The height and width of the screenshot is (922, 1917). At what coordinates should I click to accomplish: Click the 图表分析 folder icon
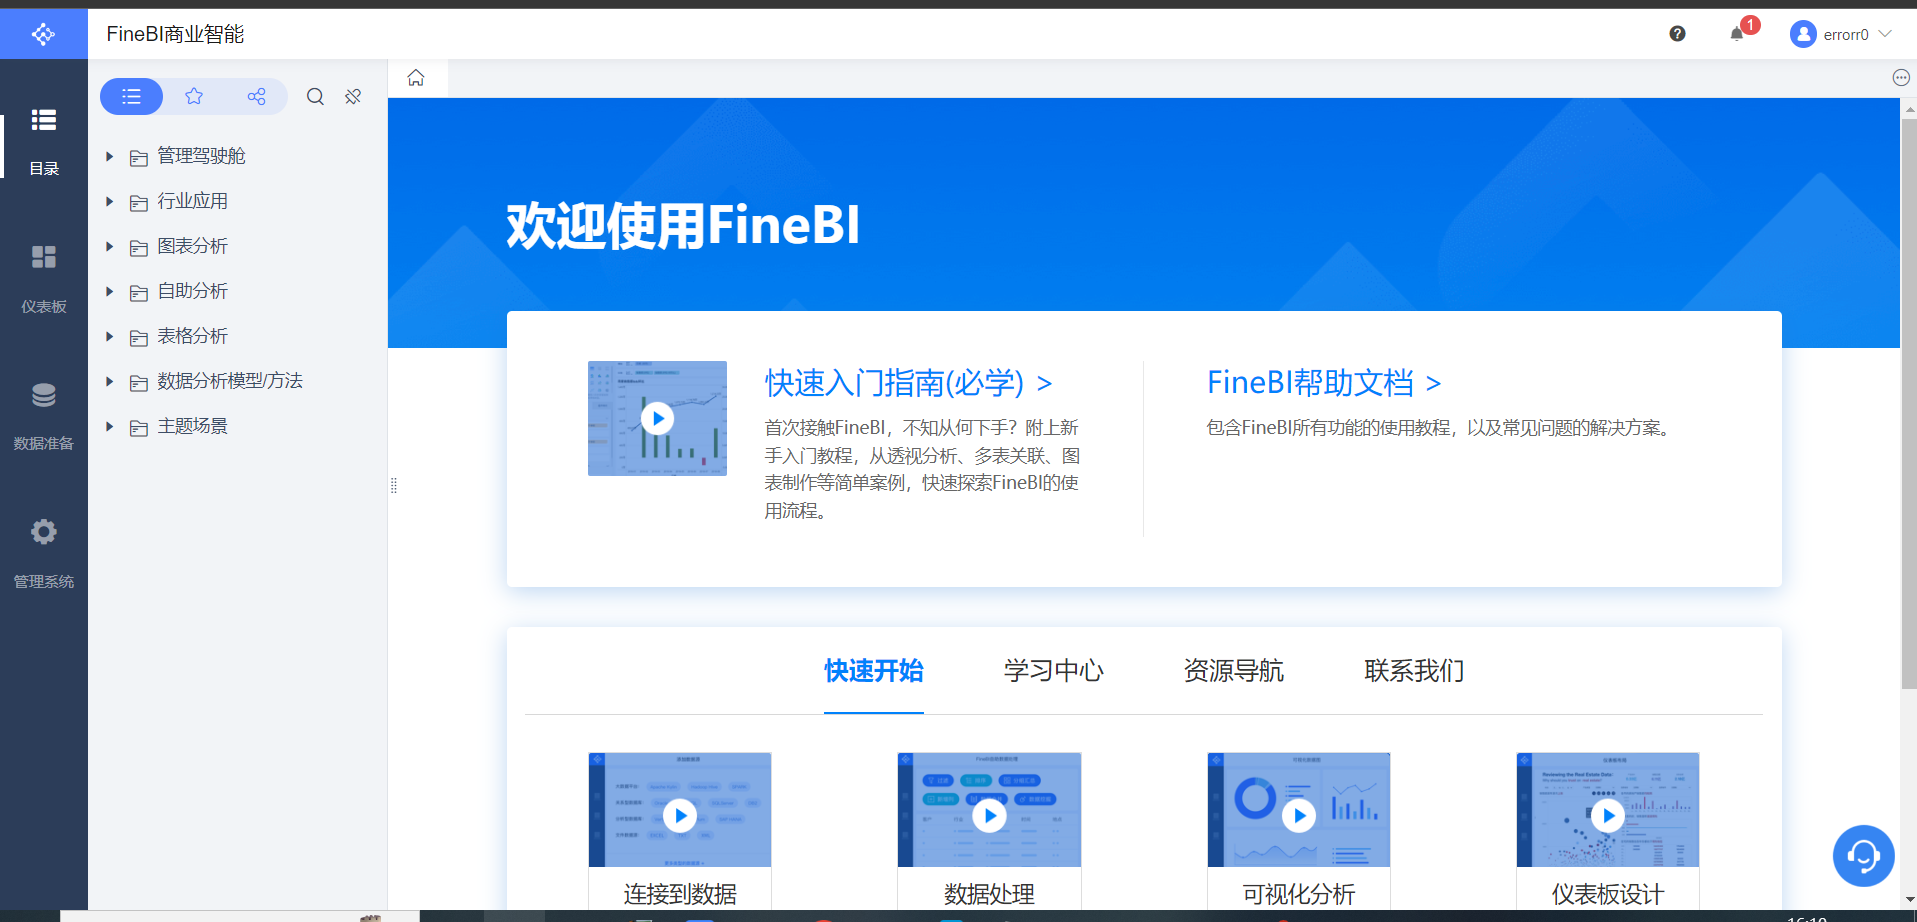pyautogui.click(x=139, y=247)
